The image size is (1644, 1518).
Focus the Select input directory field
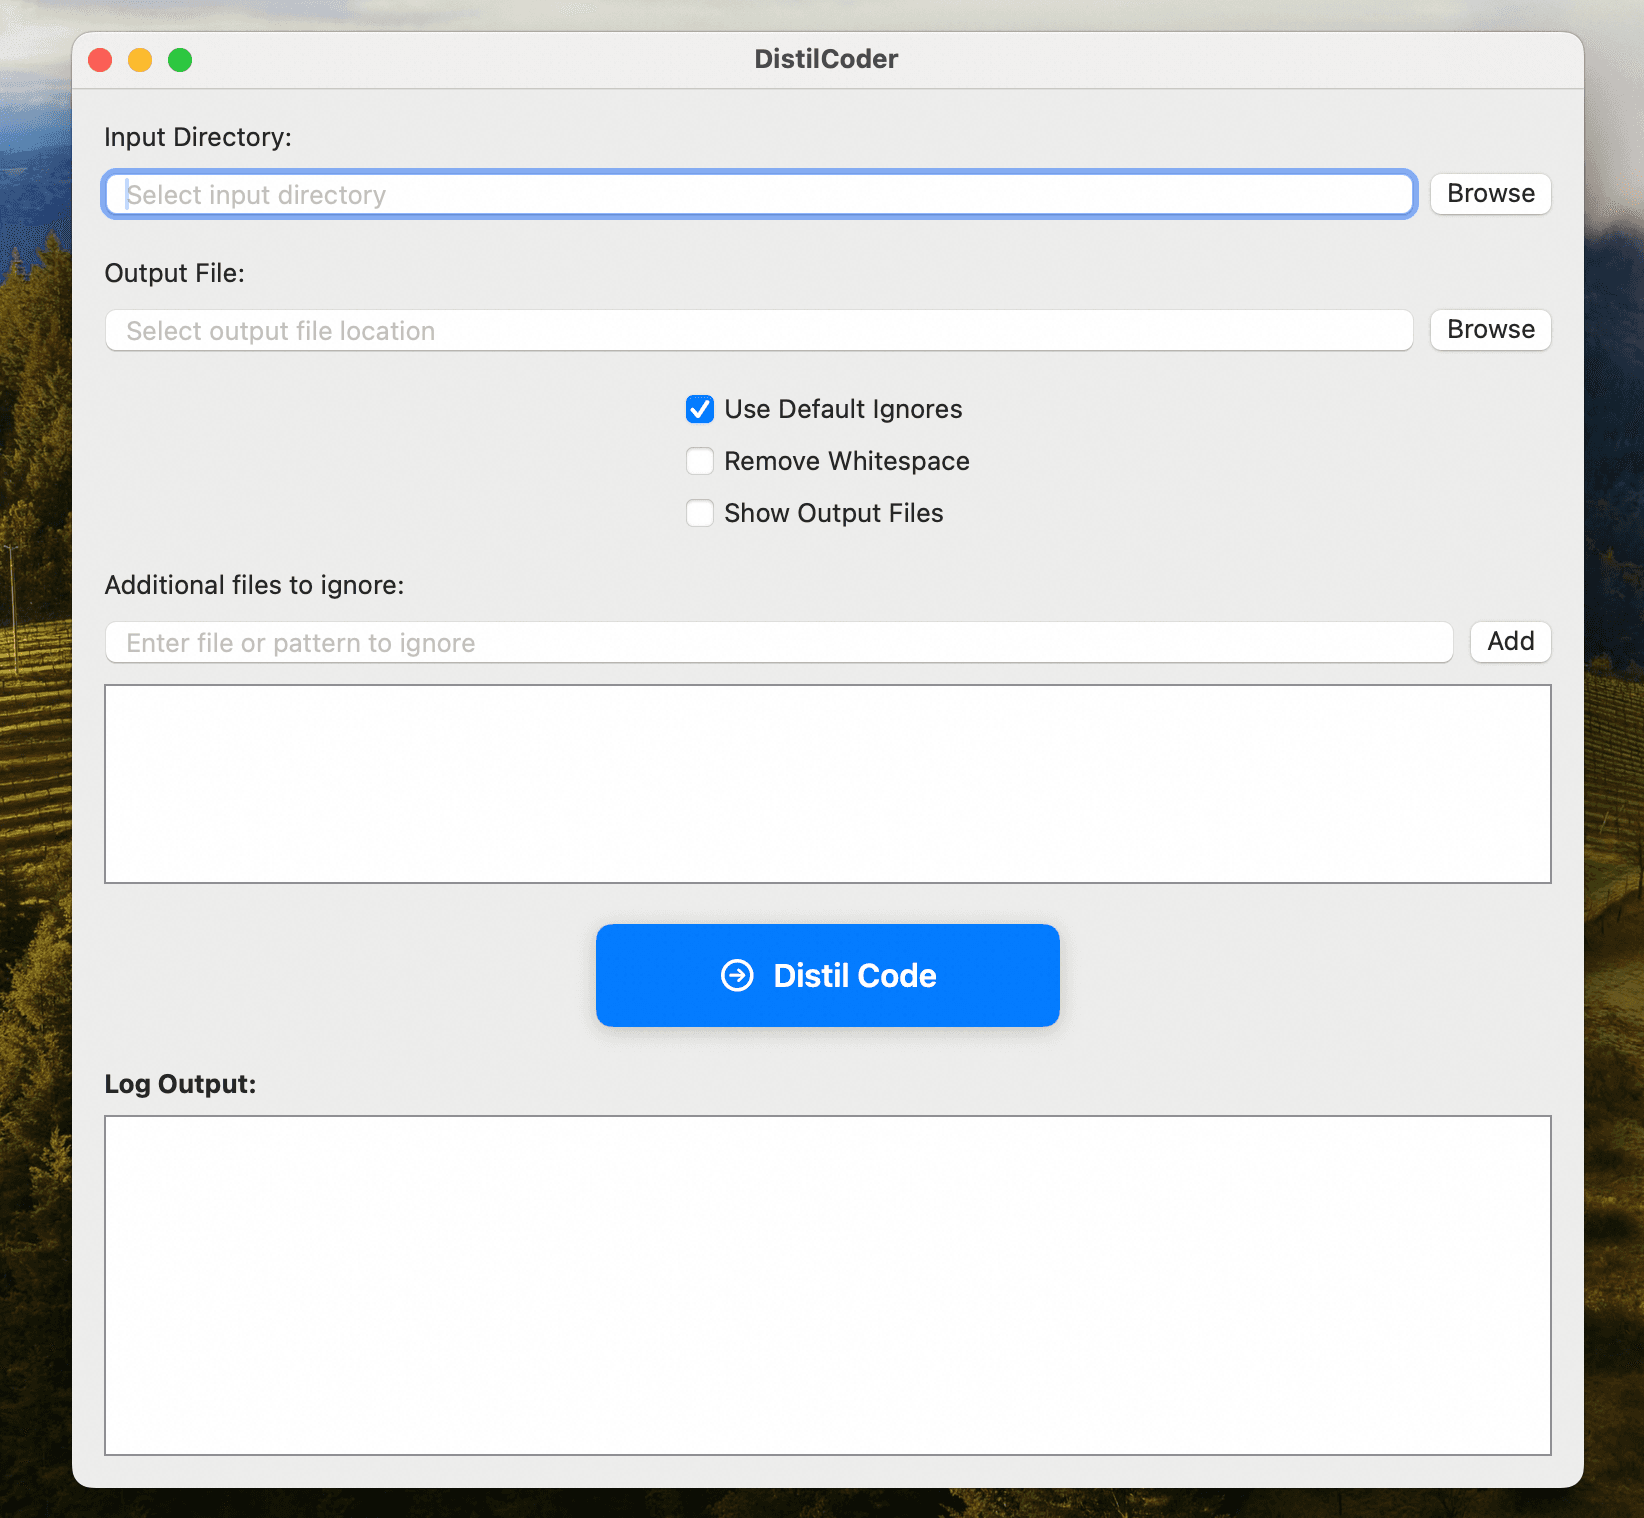(x=758, y=194)
